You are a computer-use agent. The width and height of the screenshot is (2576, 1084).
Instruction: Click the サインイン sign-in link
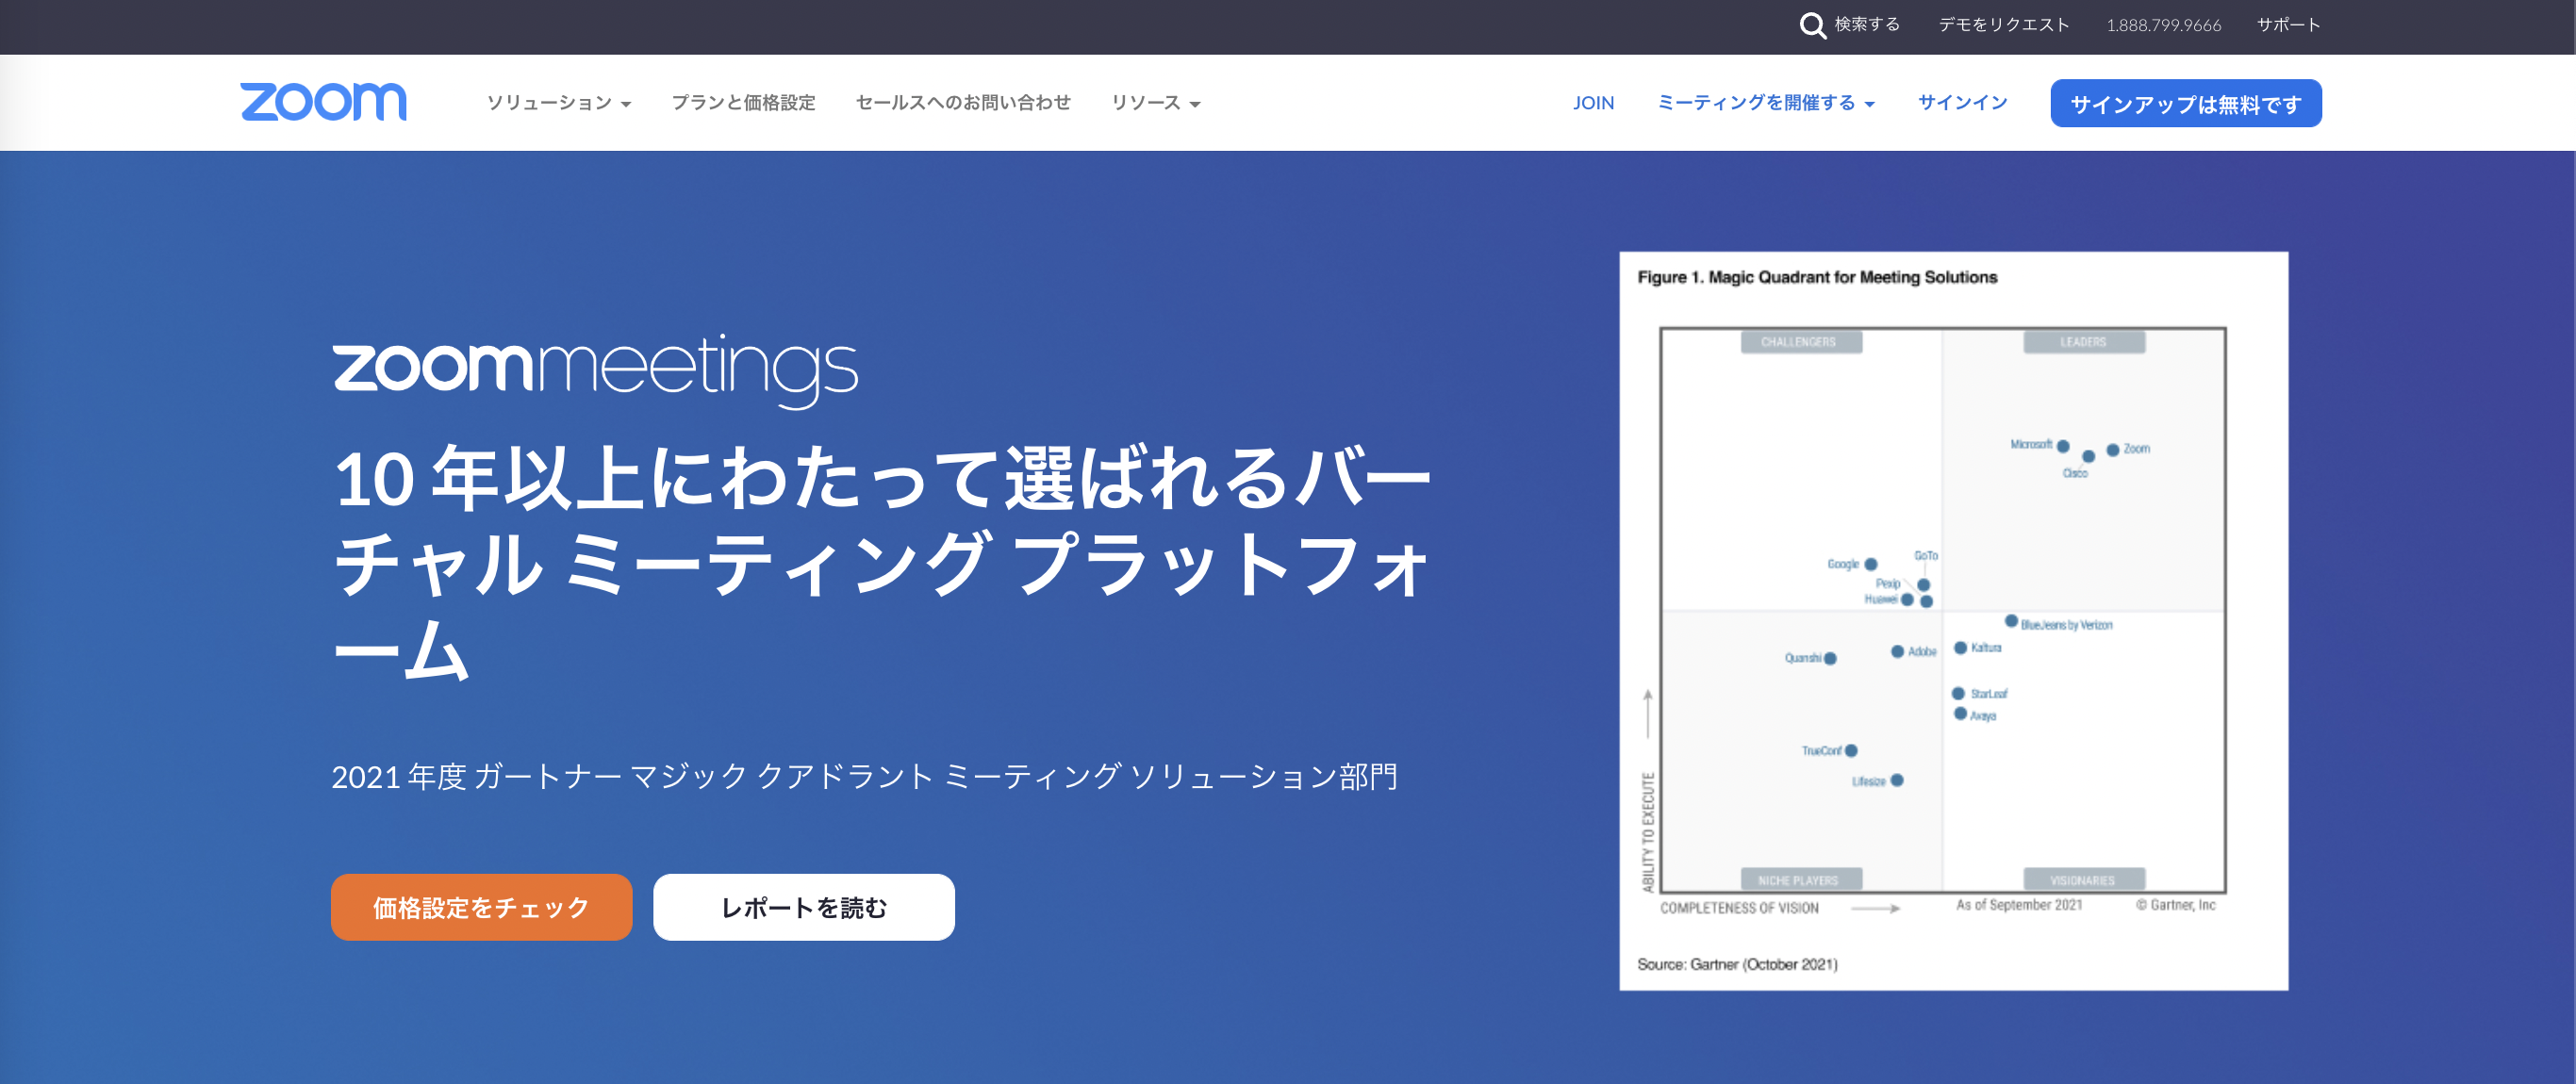[1962, 103]
